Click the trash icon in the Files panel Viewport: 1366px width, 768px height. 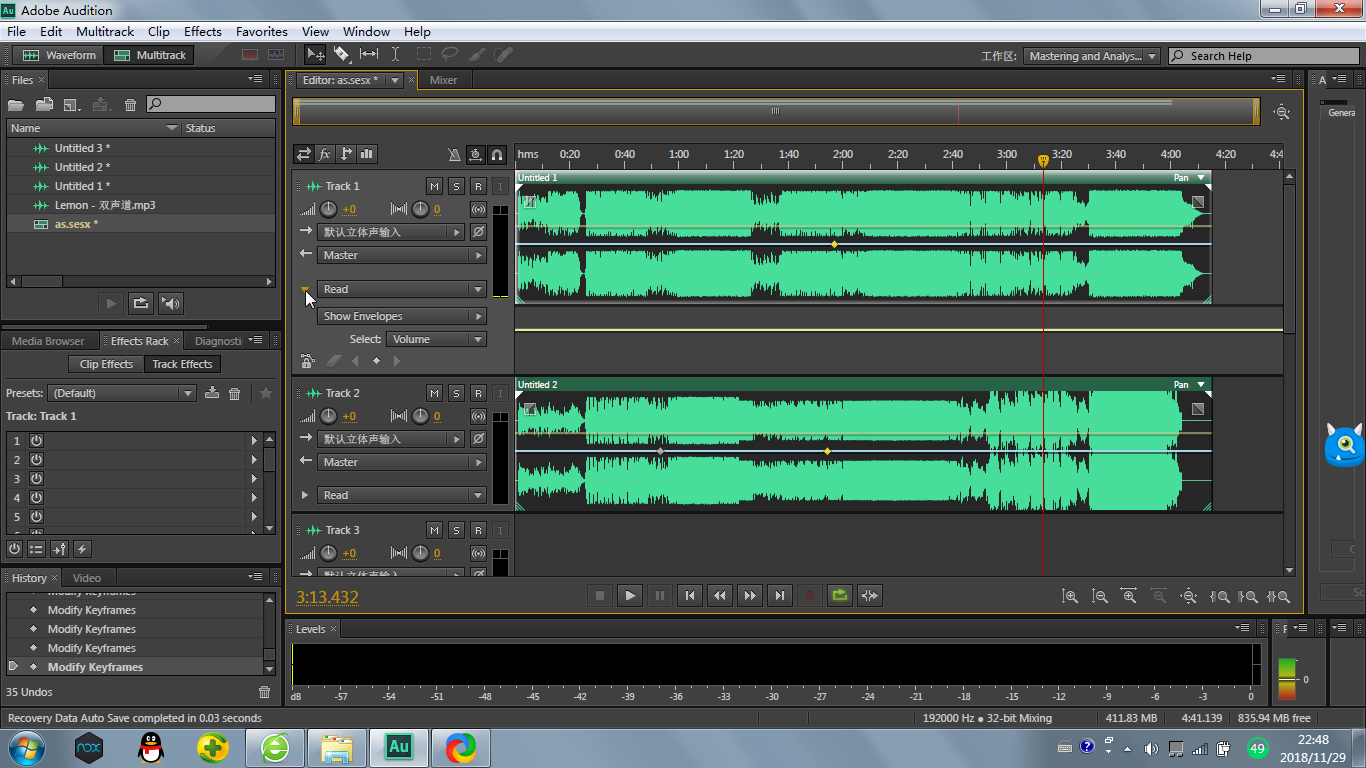(x=130, y=104)
